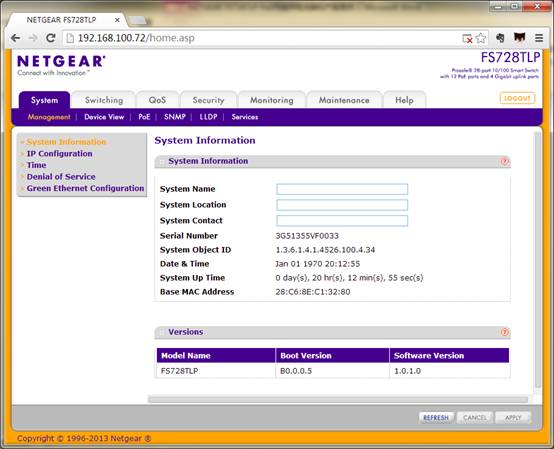The height and width of the screenshot is (449, 554).
Task: Open the System tab
Action: pos(45,100)
